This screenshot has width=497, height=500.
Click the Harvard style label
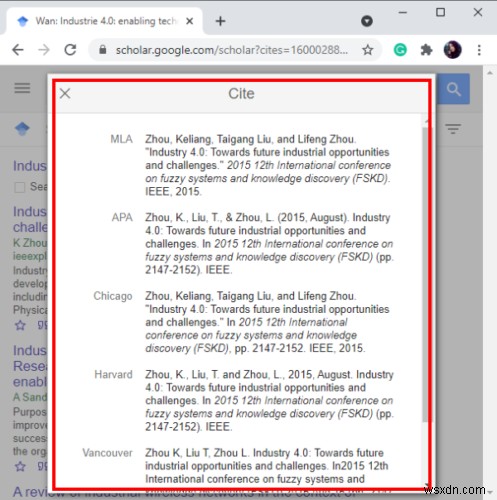pos(113,374)
